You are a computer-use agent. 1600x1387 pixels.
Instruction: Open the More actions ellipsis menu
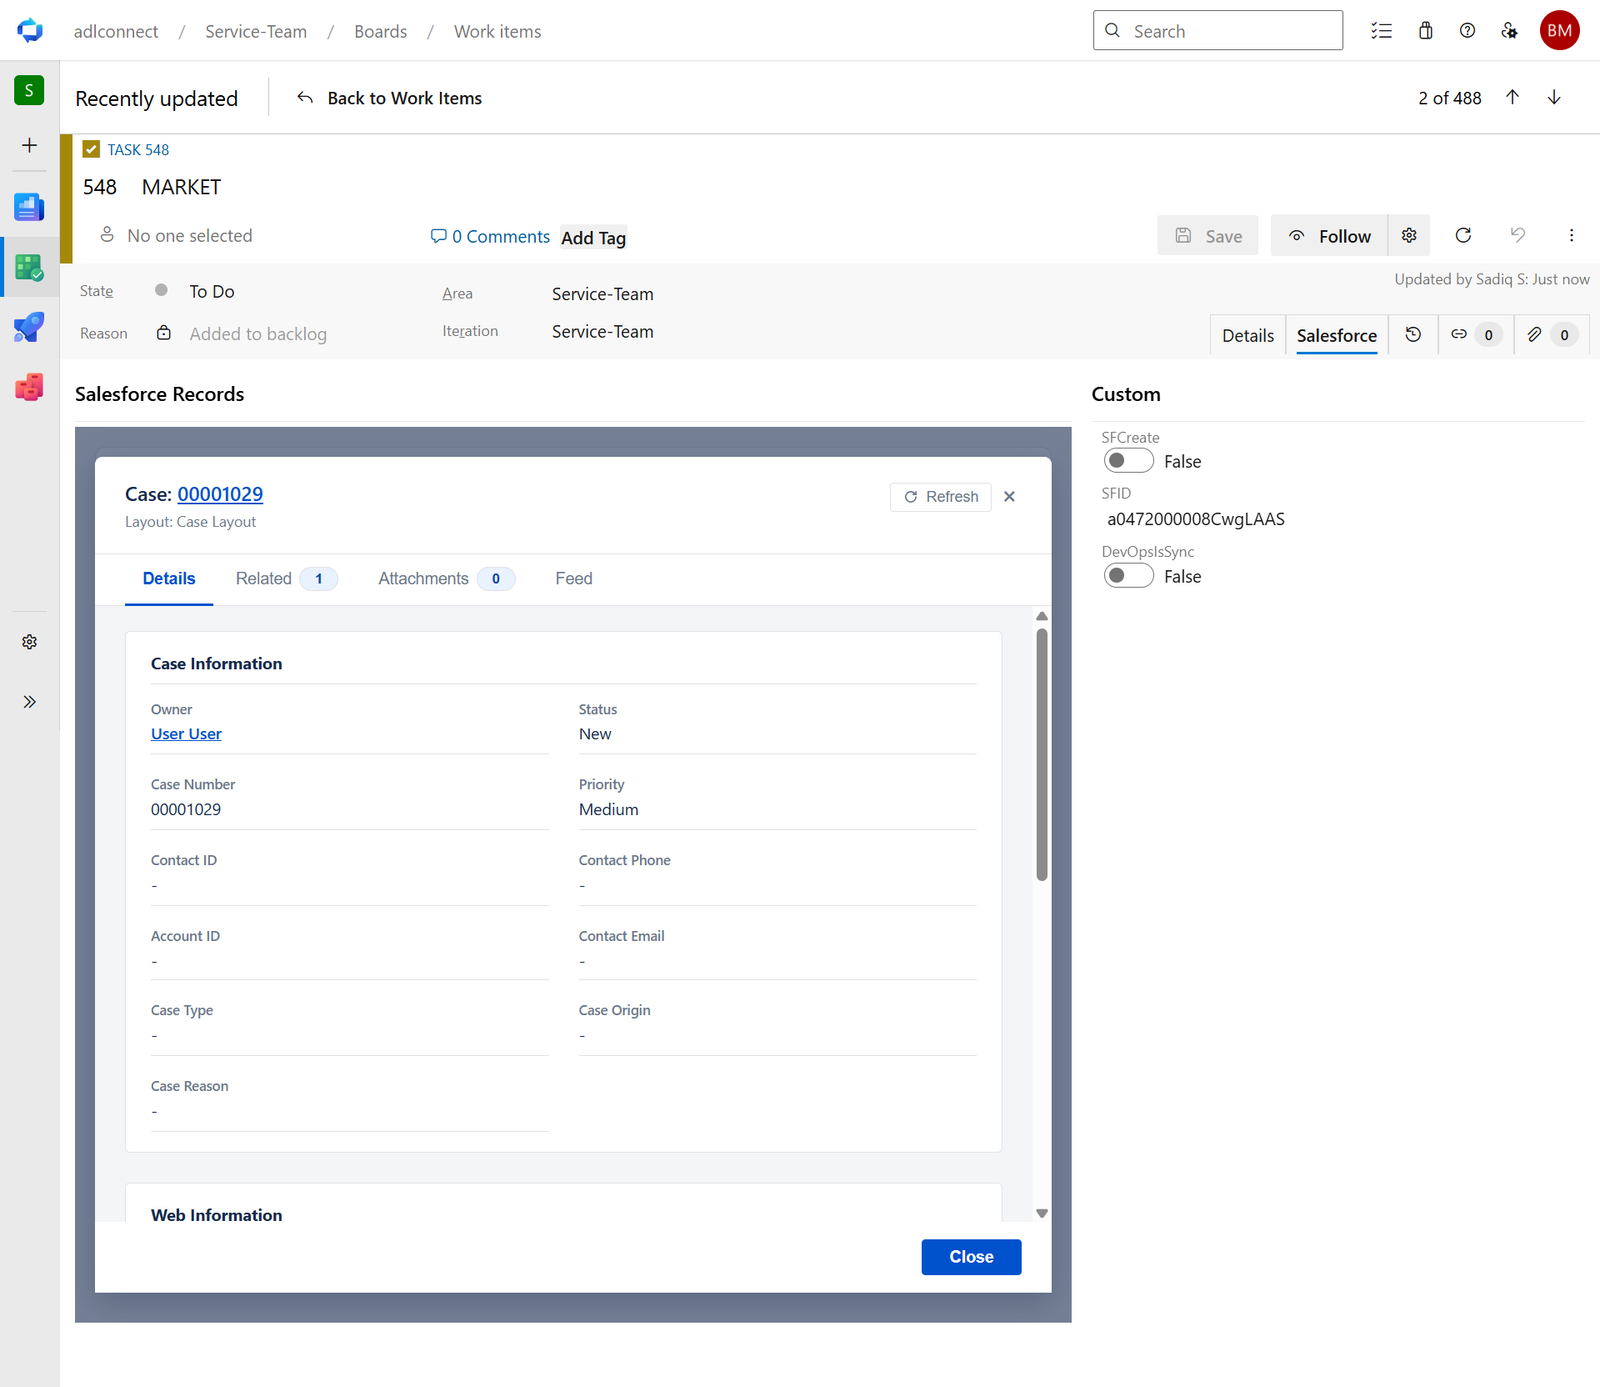1571,235
